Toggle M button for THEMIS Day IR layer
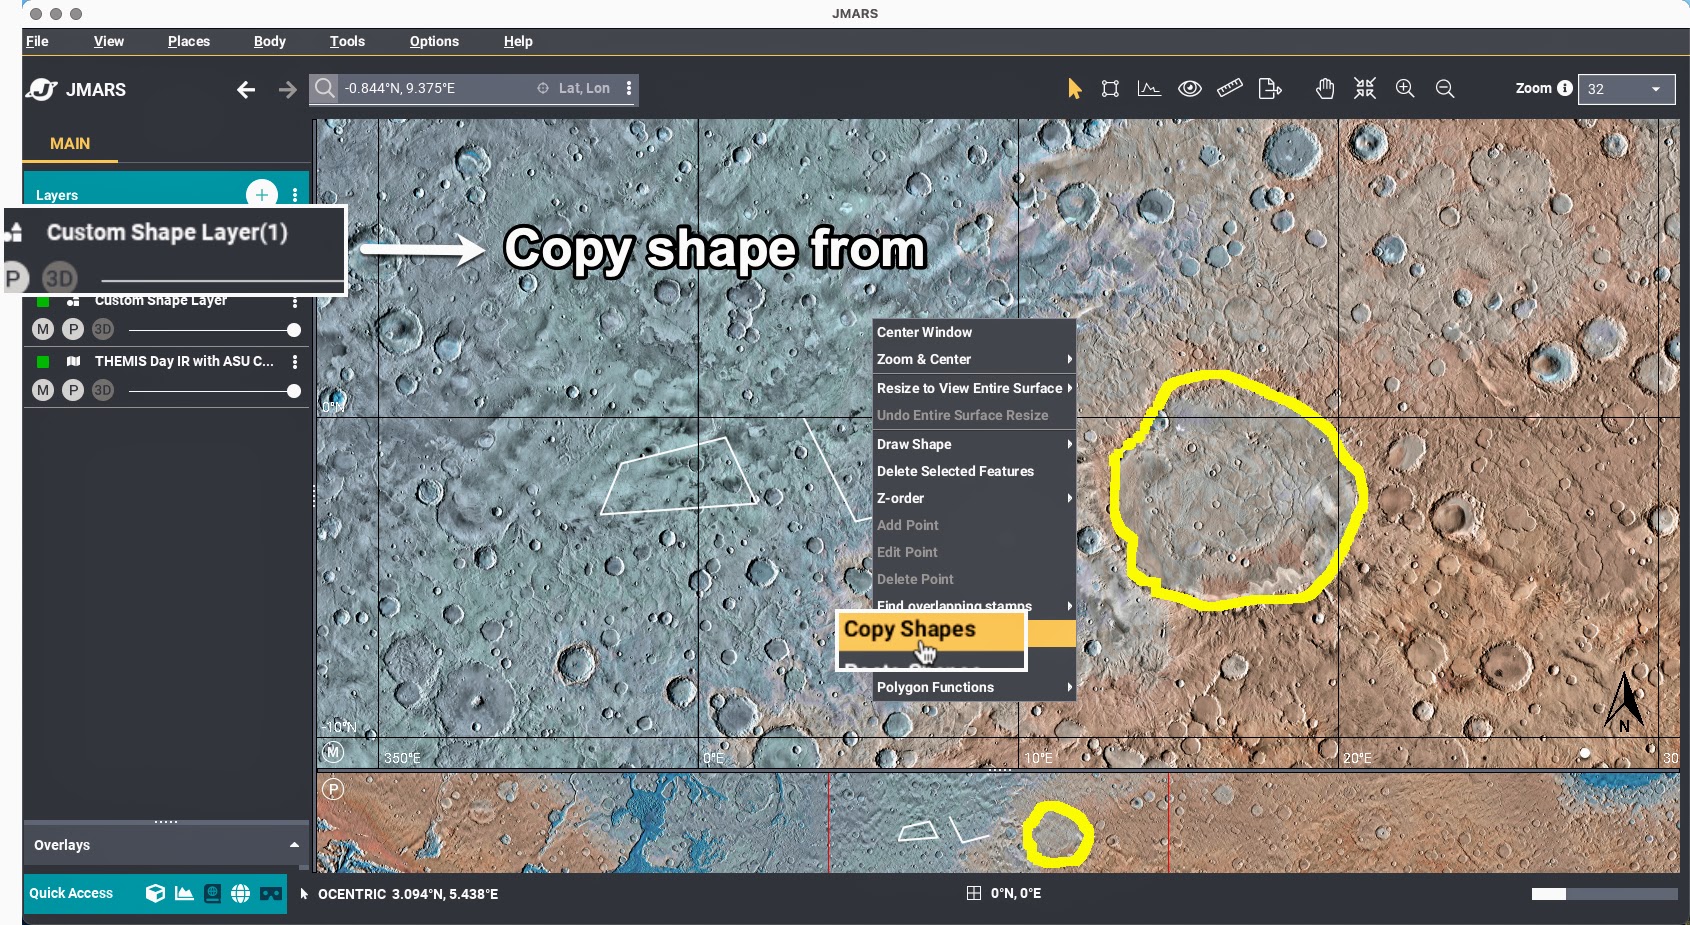Image resolution: width=1690 pixels, height=925 pixels. [43, 390]
